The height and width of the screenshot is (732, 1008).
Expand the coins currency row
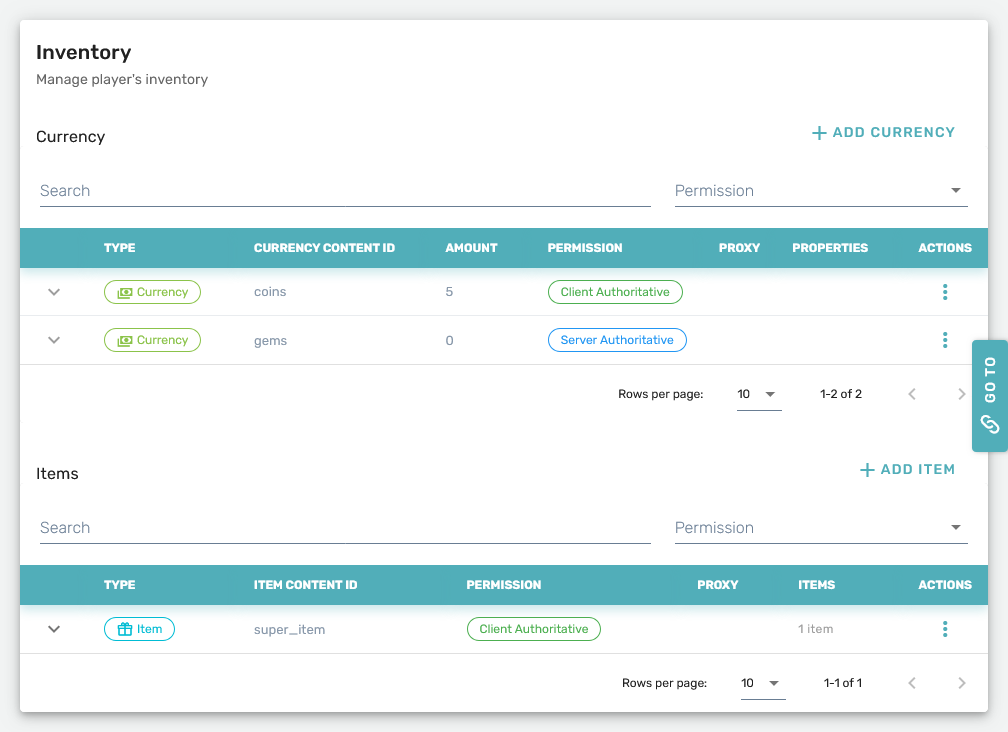(54, 292)
